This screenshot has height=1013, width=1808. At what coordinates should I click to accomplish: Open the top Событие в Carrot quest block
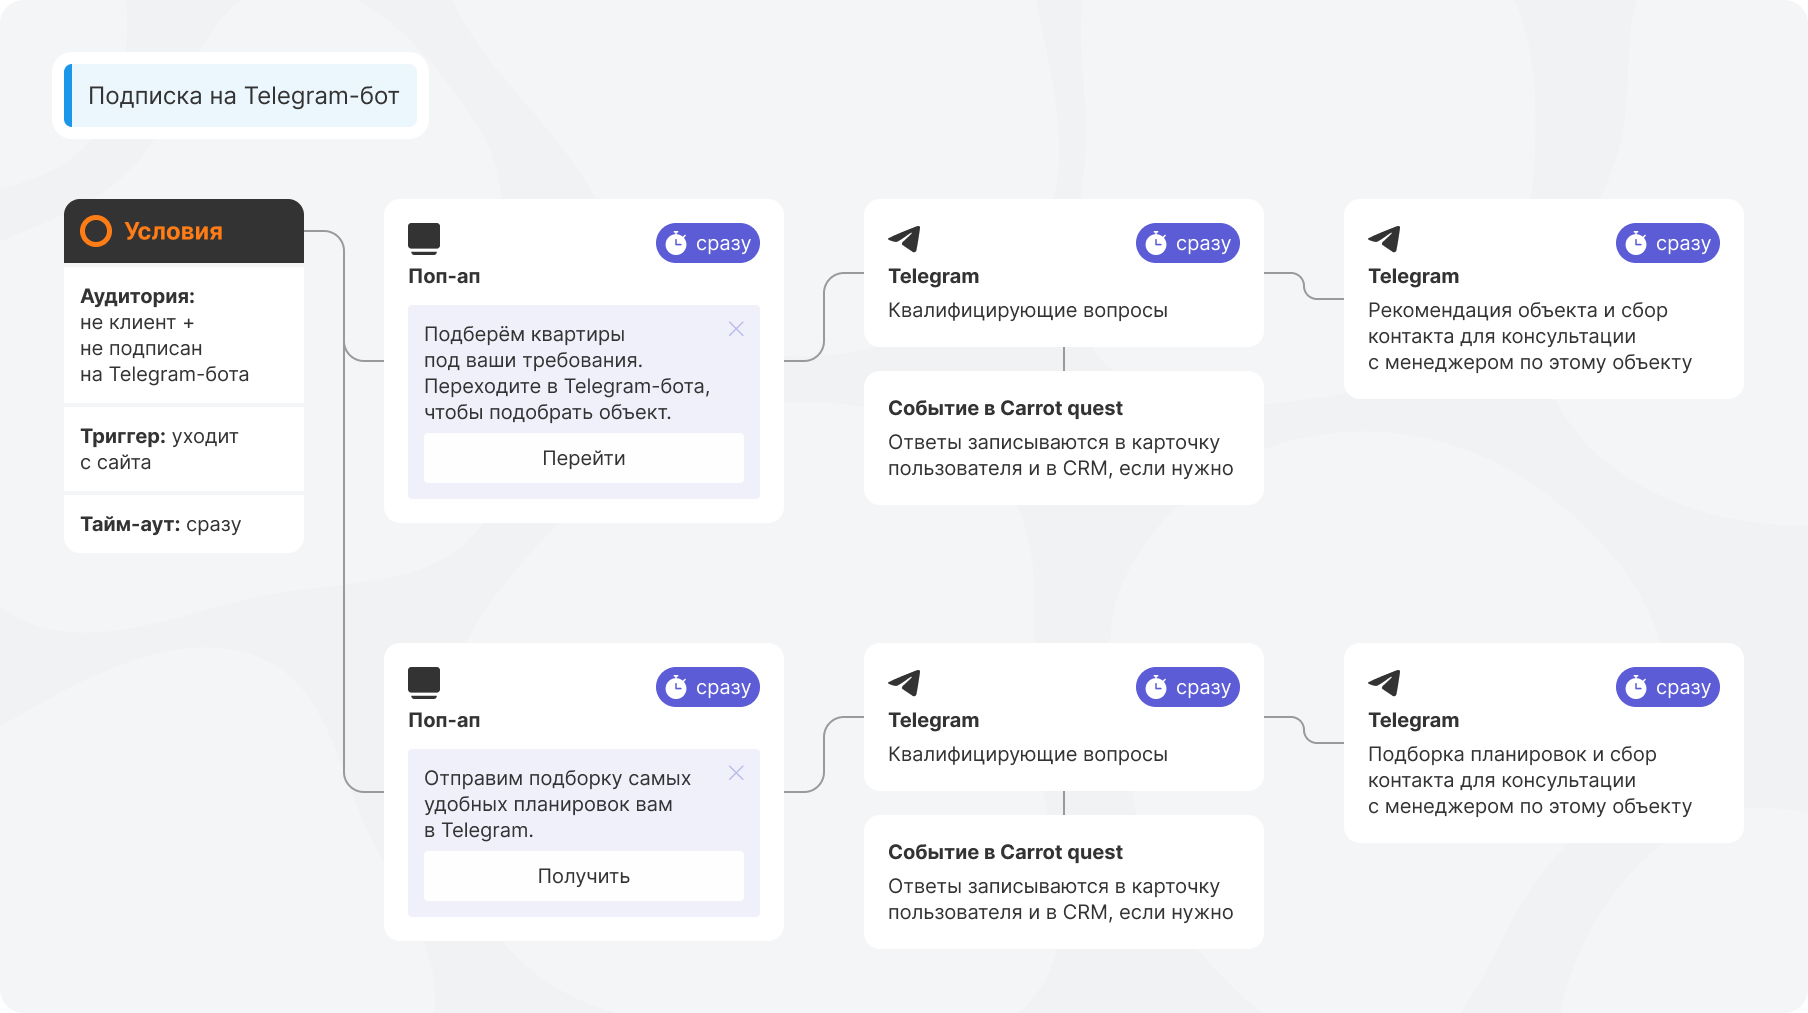tap(1064, 438)
